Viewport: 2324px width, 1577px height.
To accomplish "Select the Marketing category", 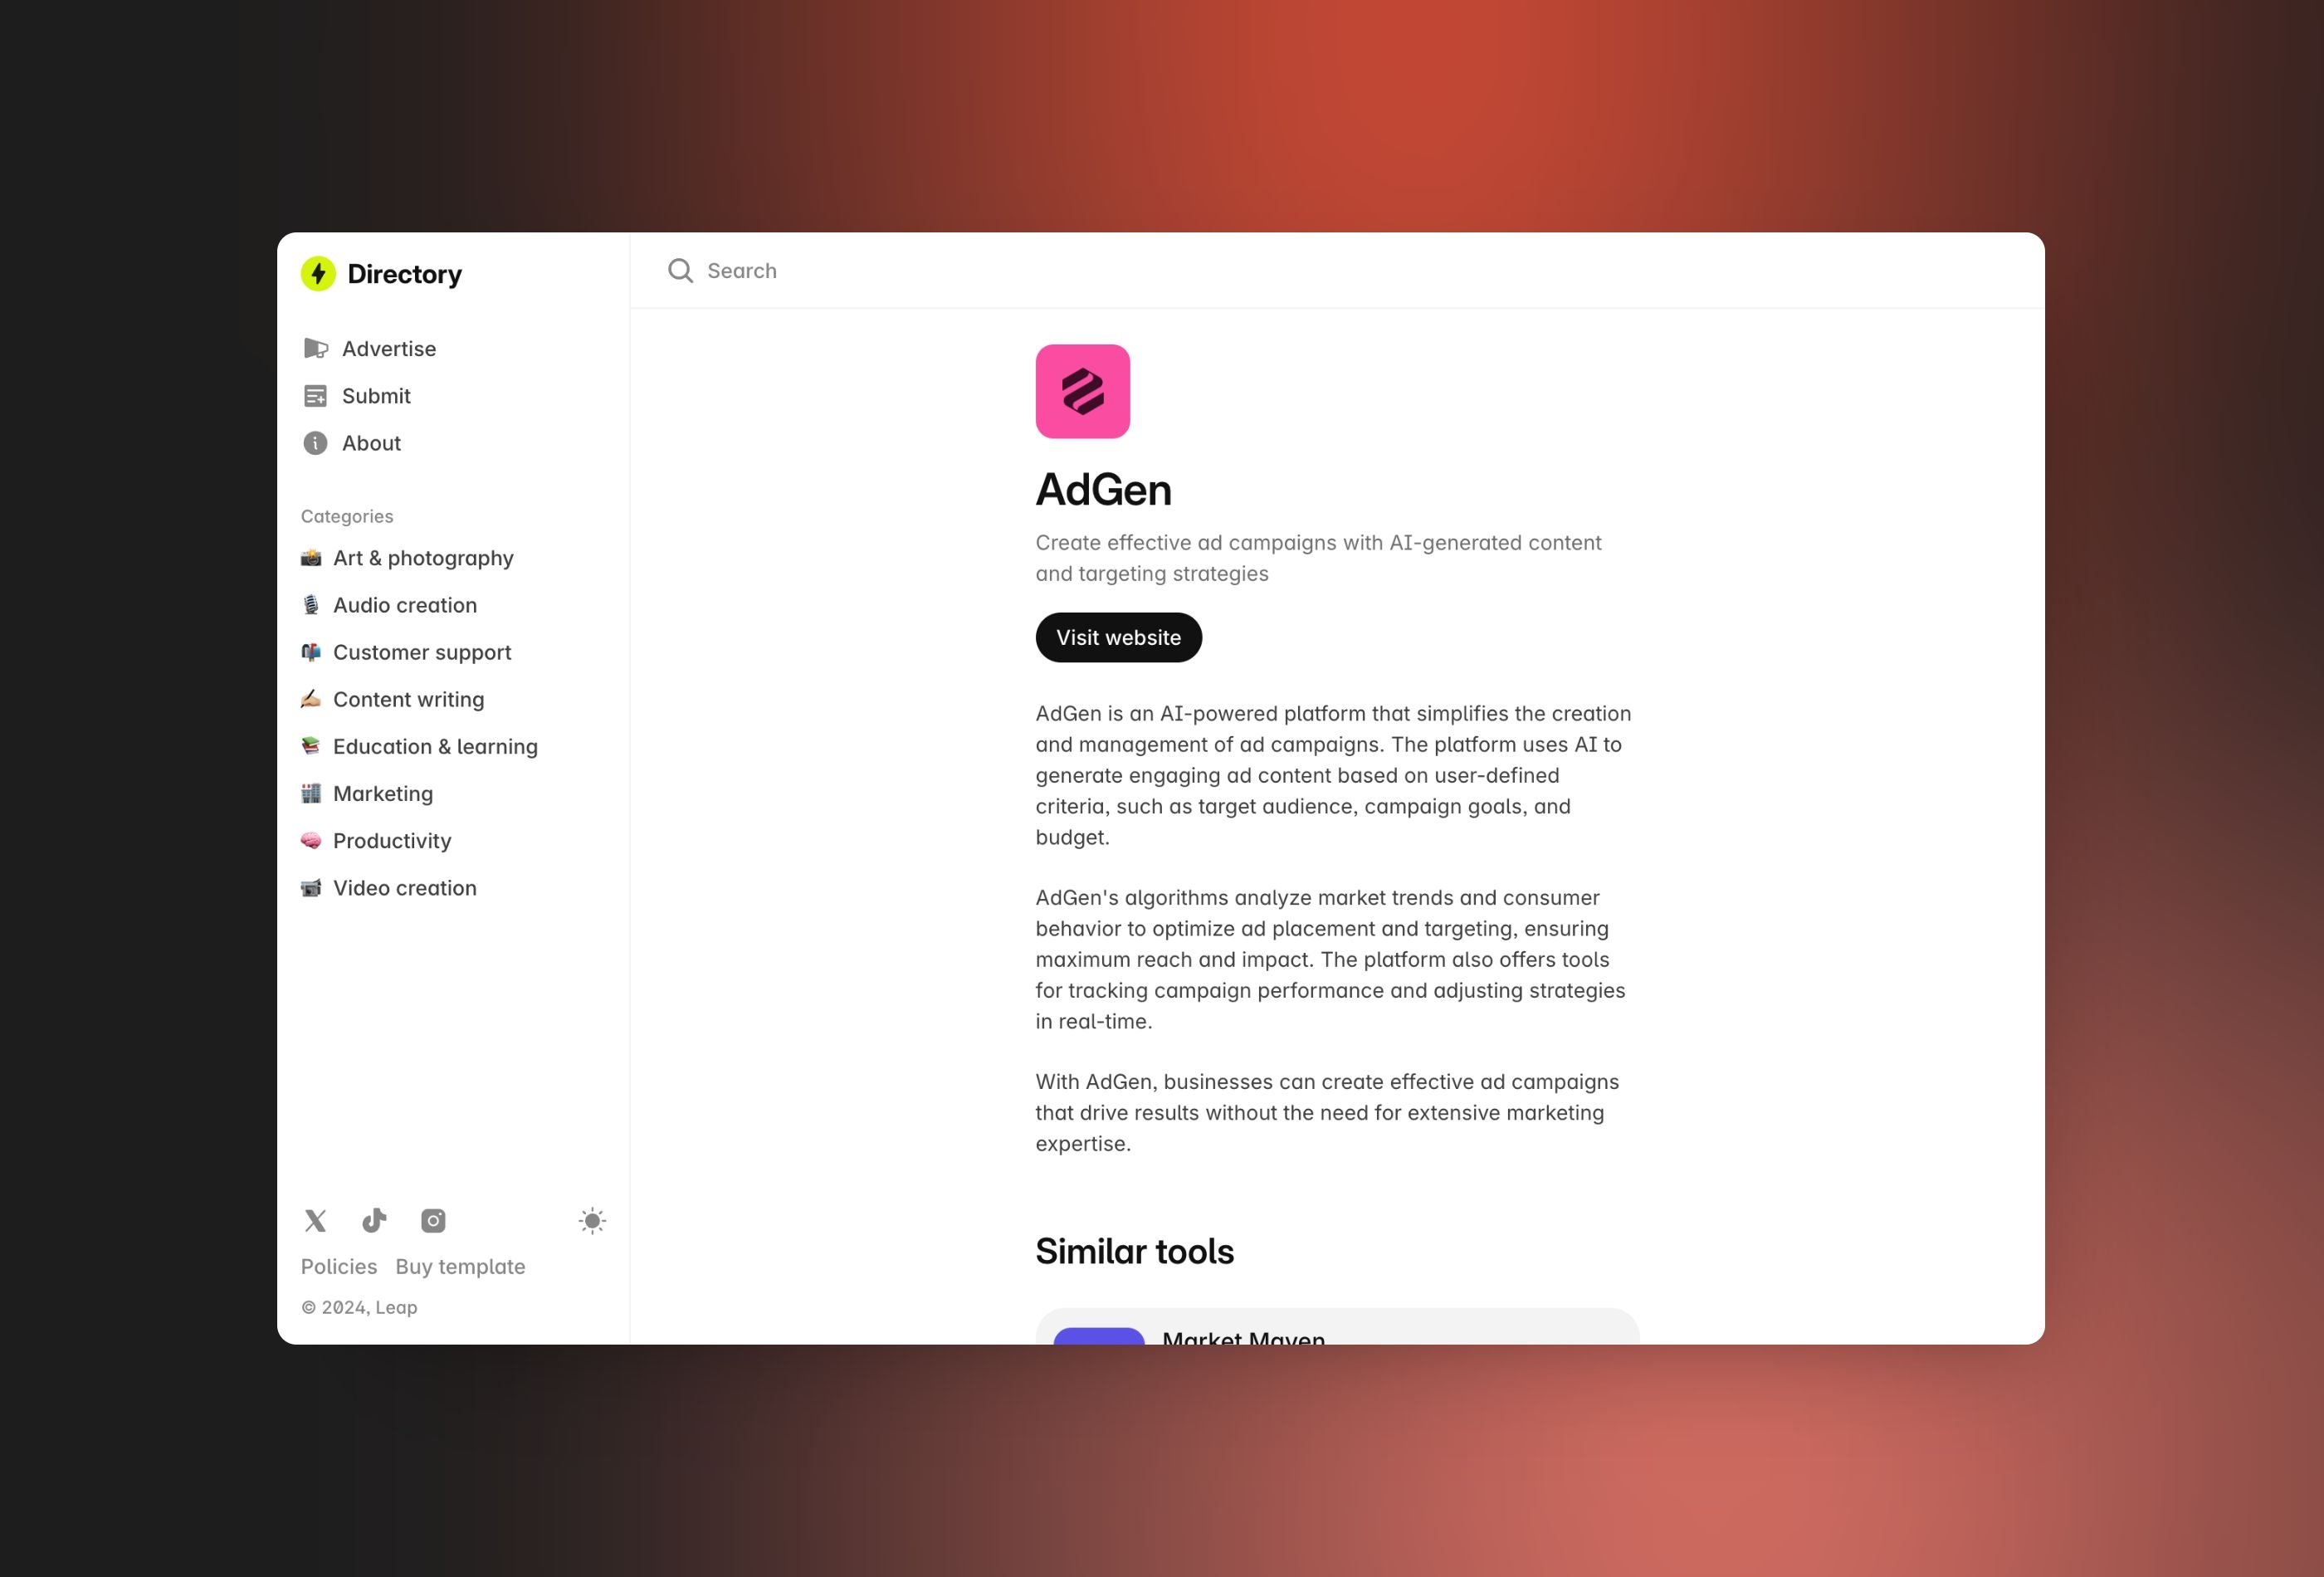I will pyautogui.click(x=383, y=792).
